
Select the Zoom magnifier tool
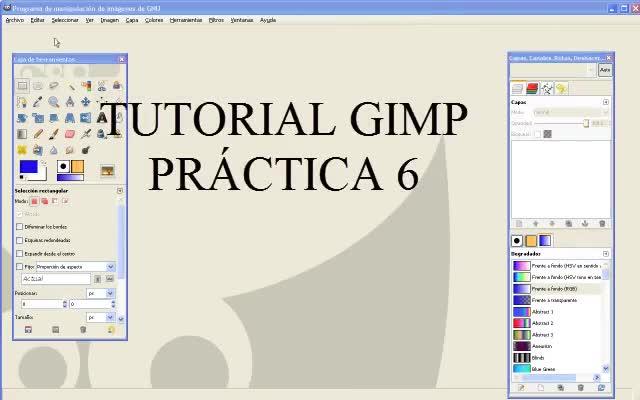click(x=53, y=102)
